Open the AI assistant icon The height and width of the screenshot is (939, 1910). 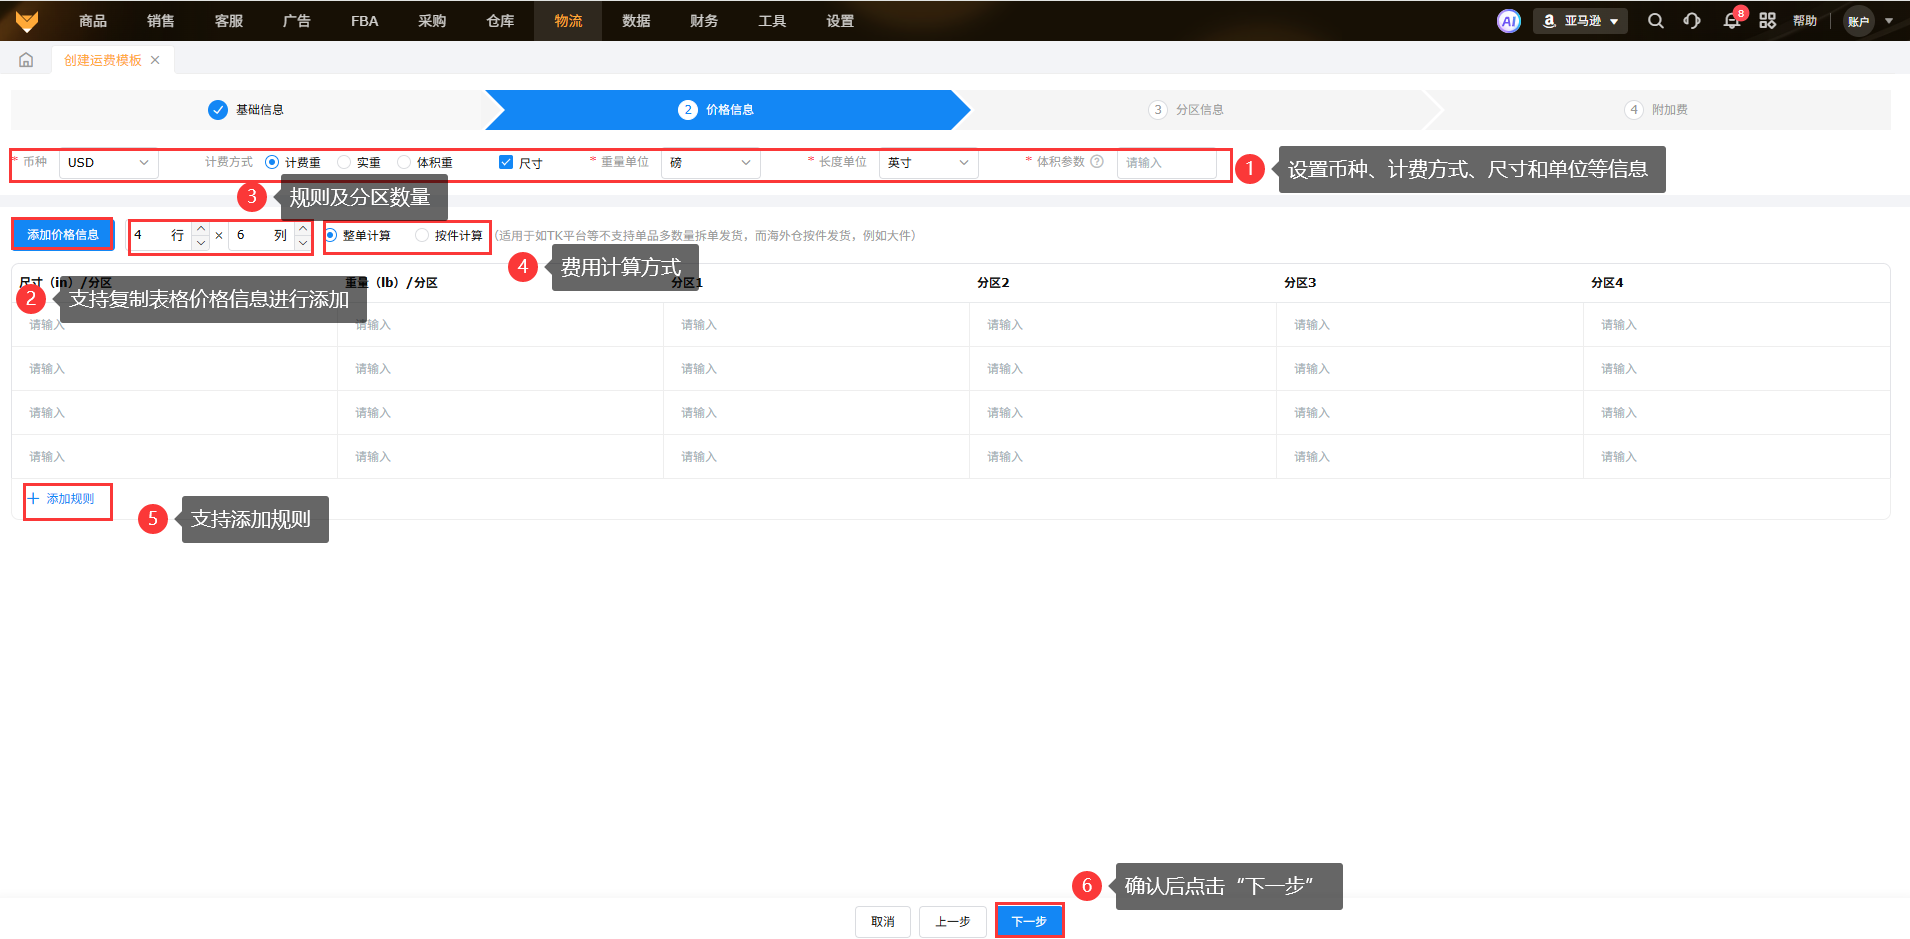coord(1508,21)
